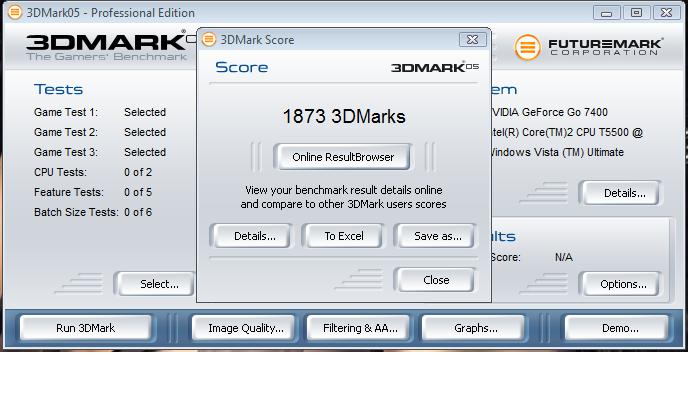Click the orange Futuremark logo icon

click(527, 47)
